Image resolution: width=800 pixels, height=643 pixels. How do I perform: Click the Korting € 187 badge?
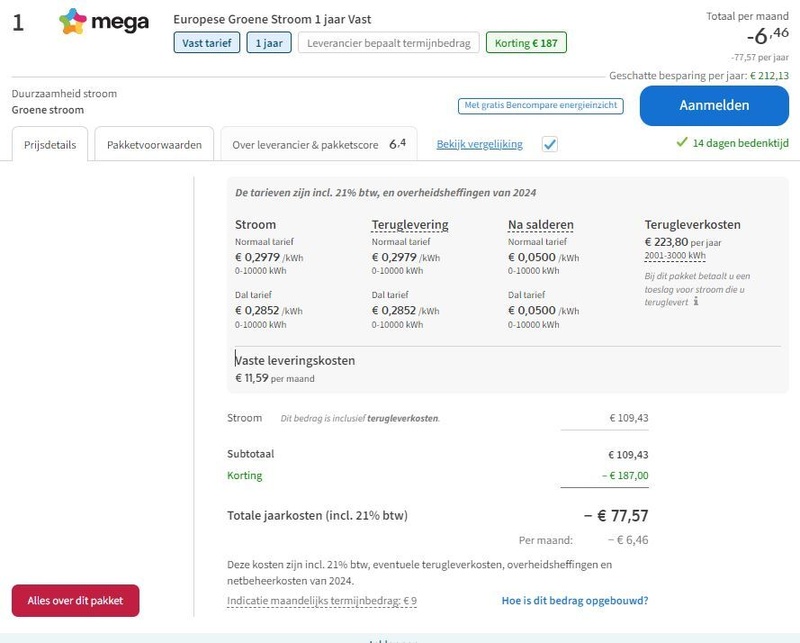526,43
